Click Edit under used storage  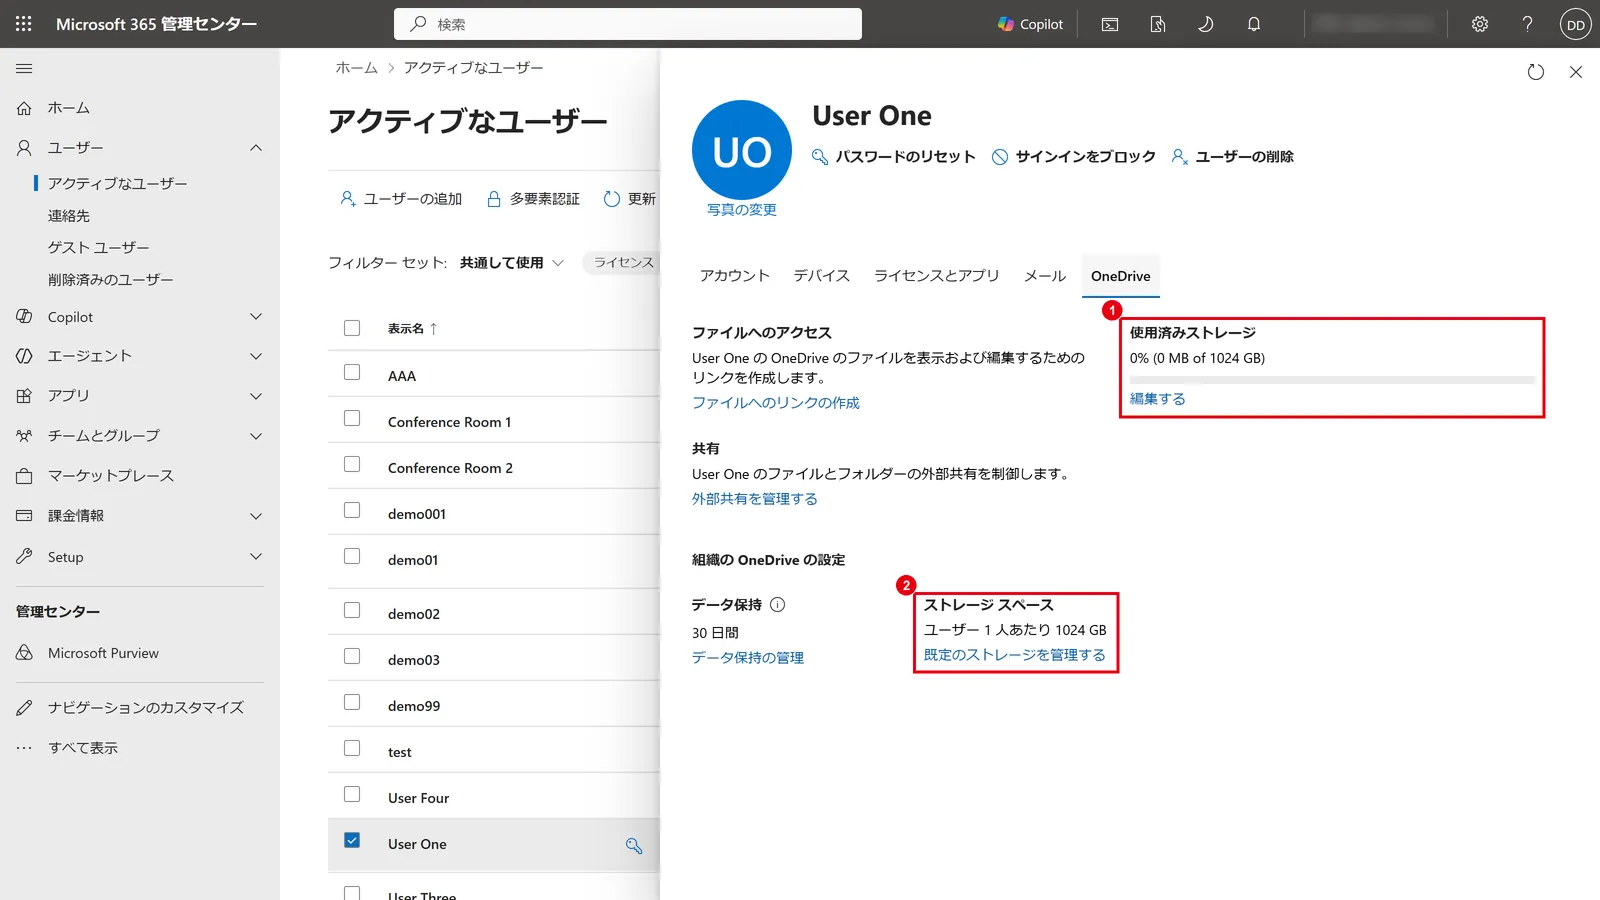click(1157, 399)
